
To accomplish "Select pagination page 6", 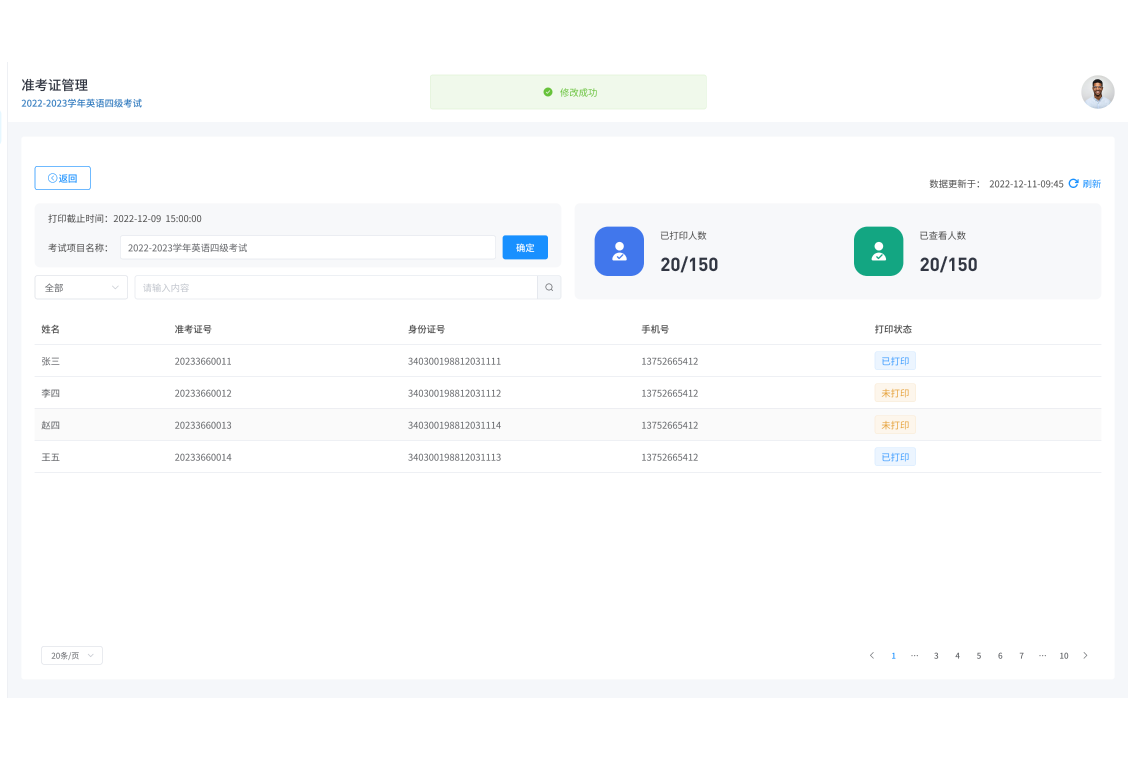I will (x=1000, y=656).
